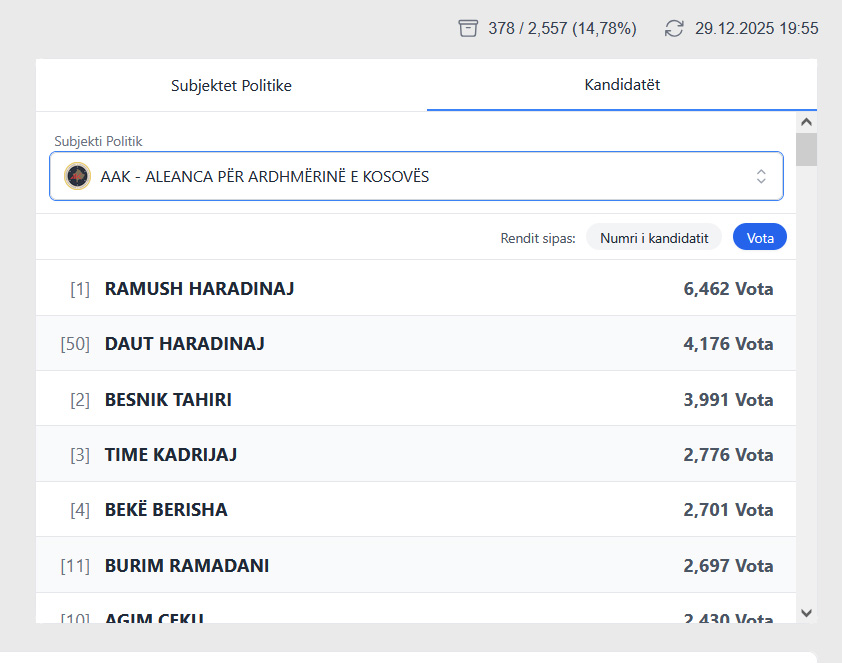Screen dimensions: 842x663
Task: Click the 378 / 2,557 counted stations text
Action: point(562,29)
